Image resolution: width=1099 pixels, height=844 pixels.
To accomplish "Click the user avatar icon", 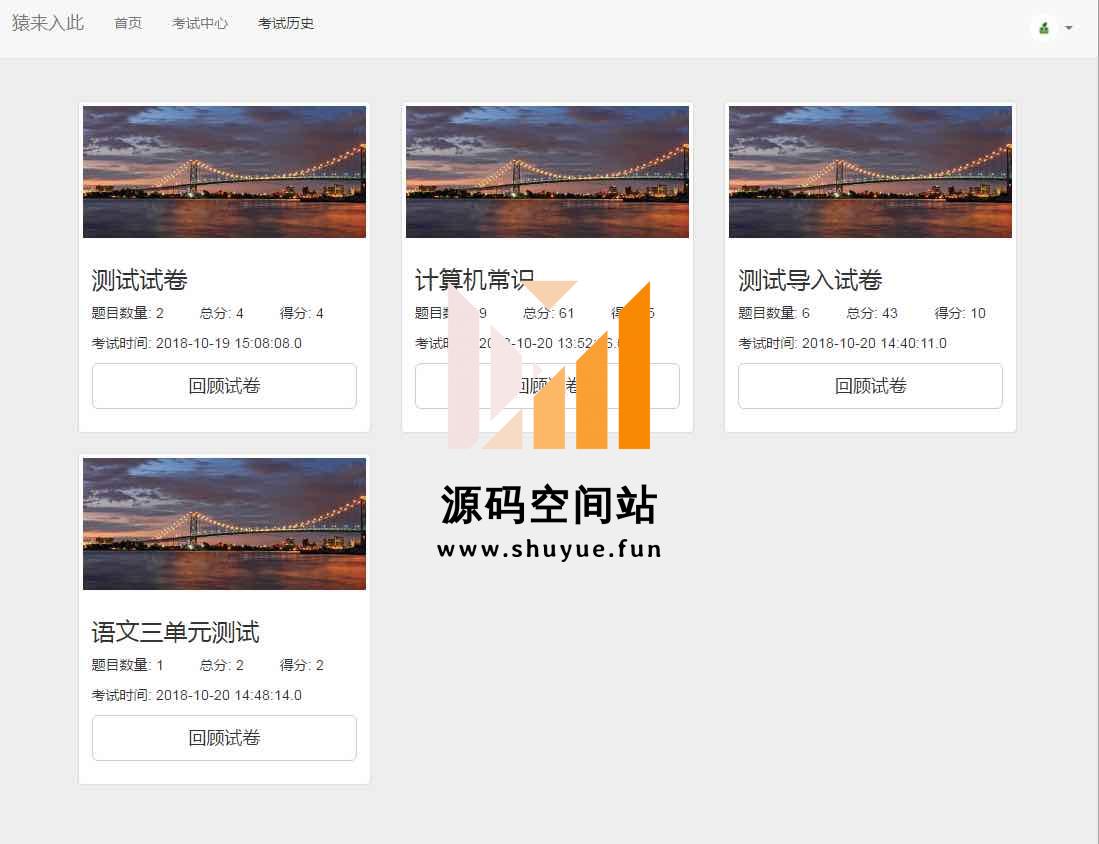I will (x=1044, y=28).
